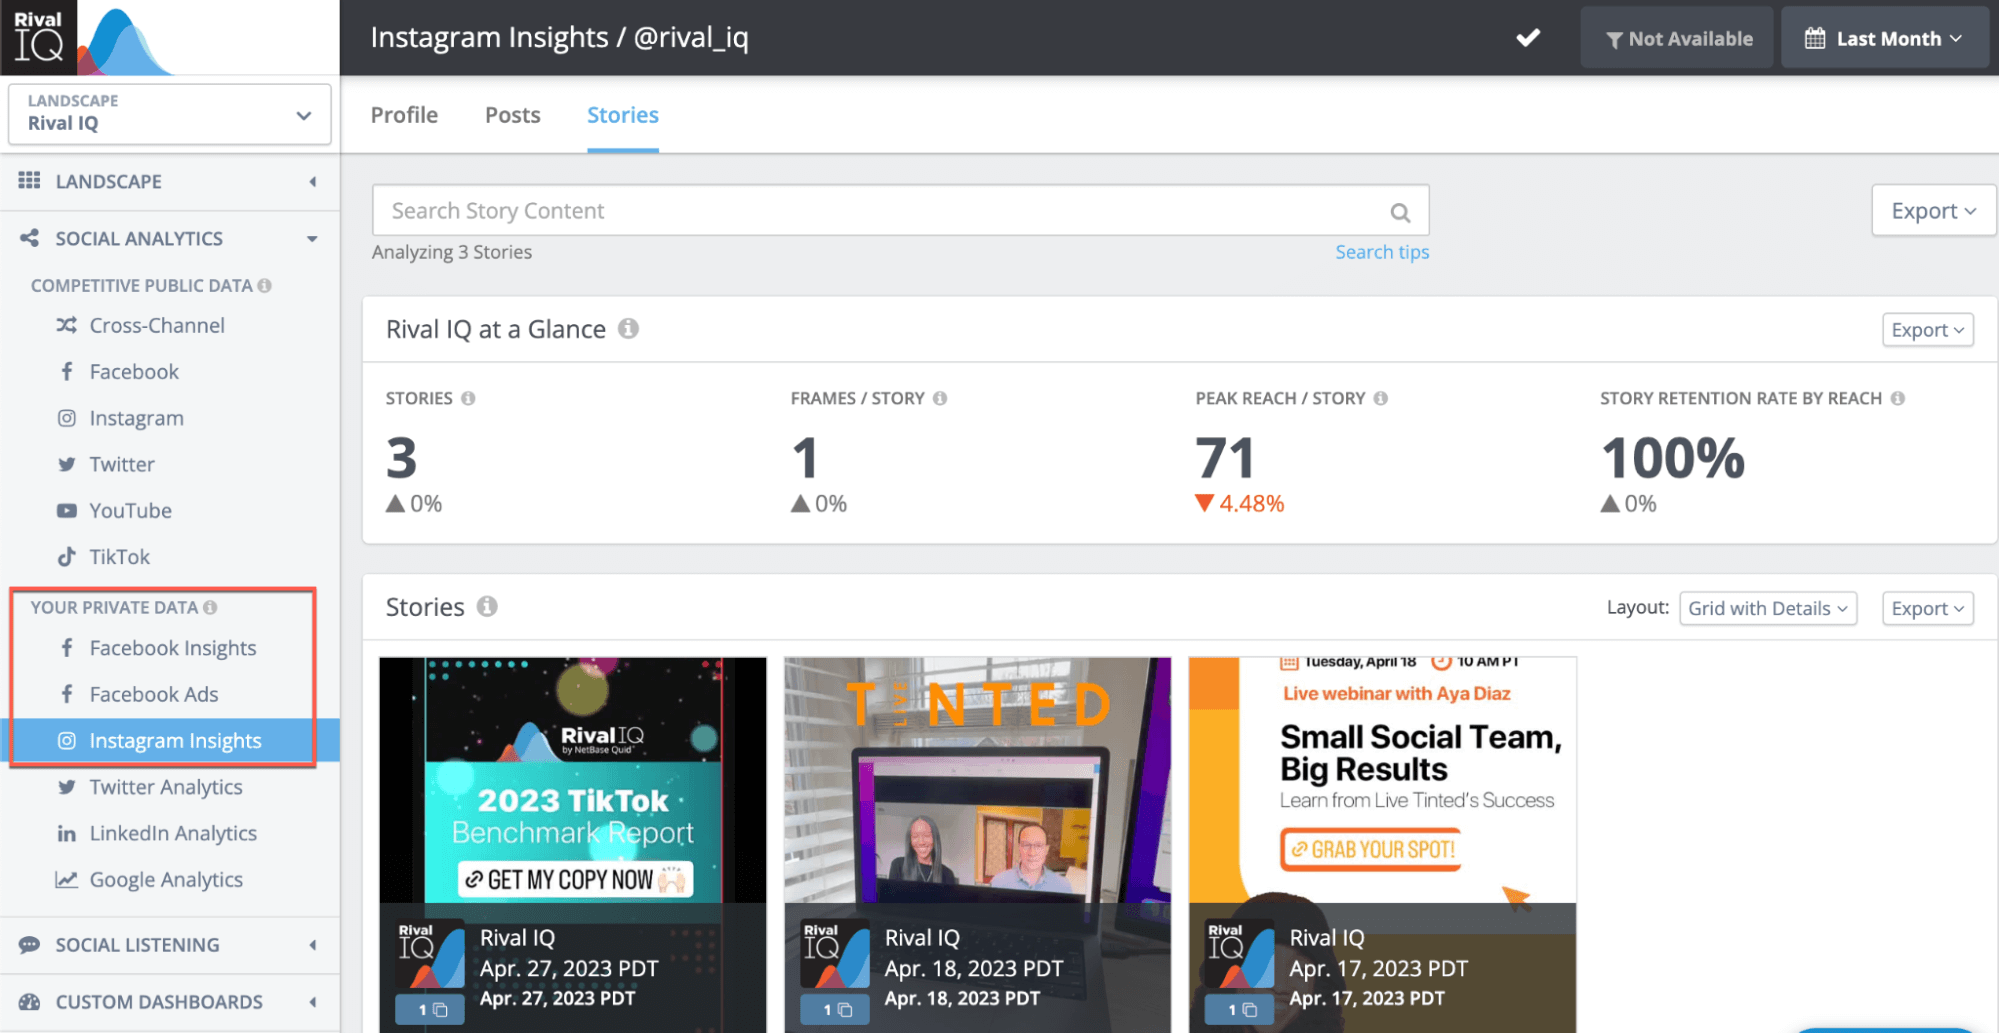The height and width of the screenshot is (1033, 1999).
Task: Click the Search Story Content field
Action: coord(880,211)
